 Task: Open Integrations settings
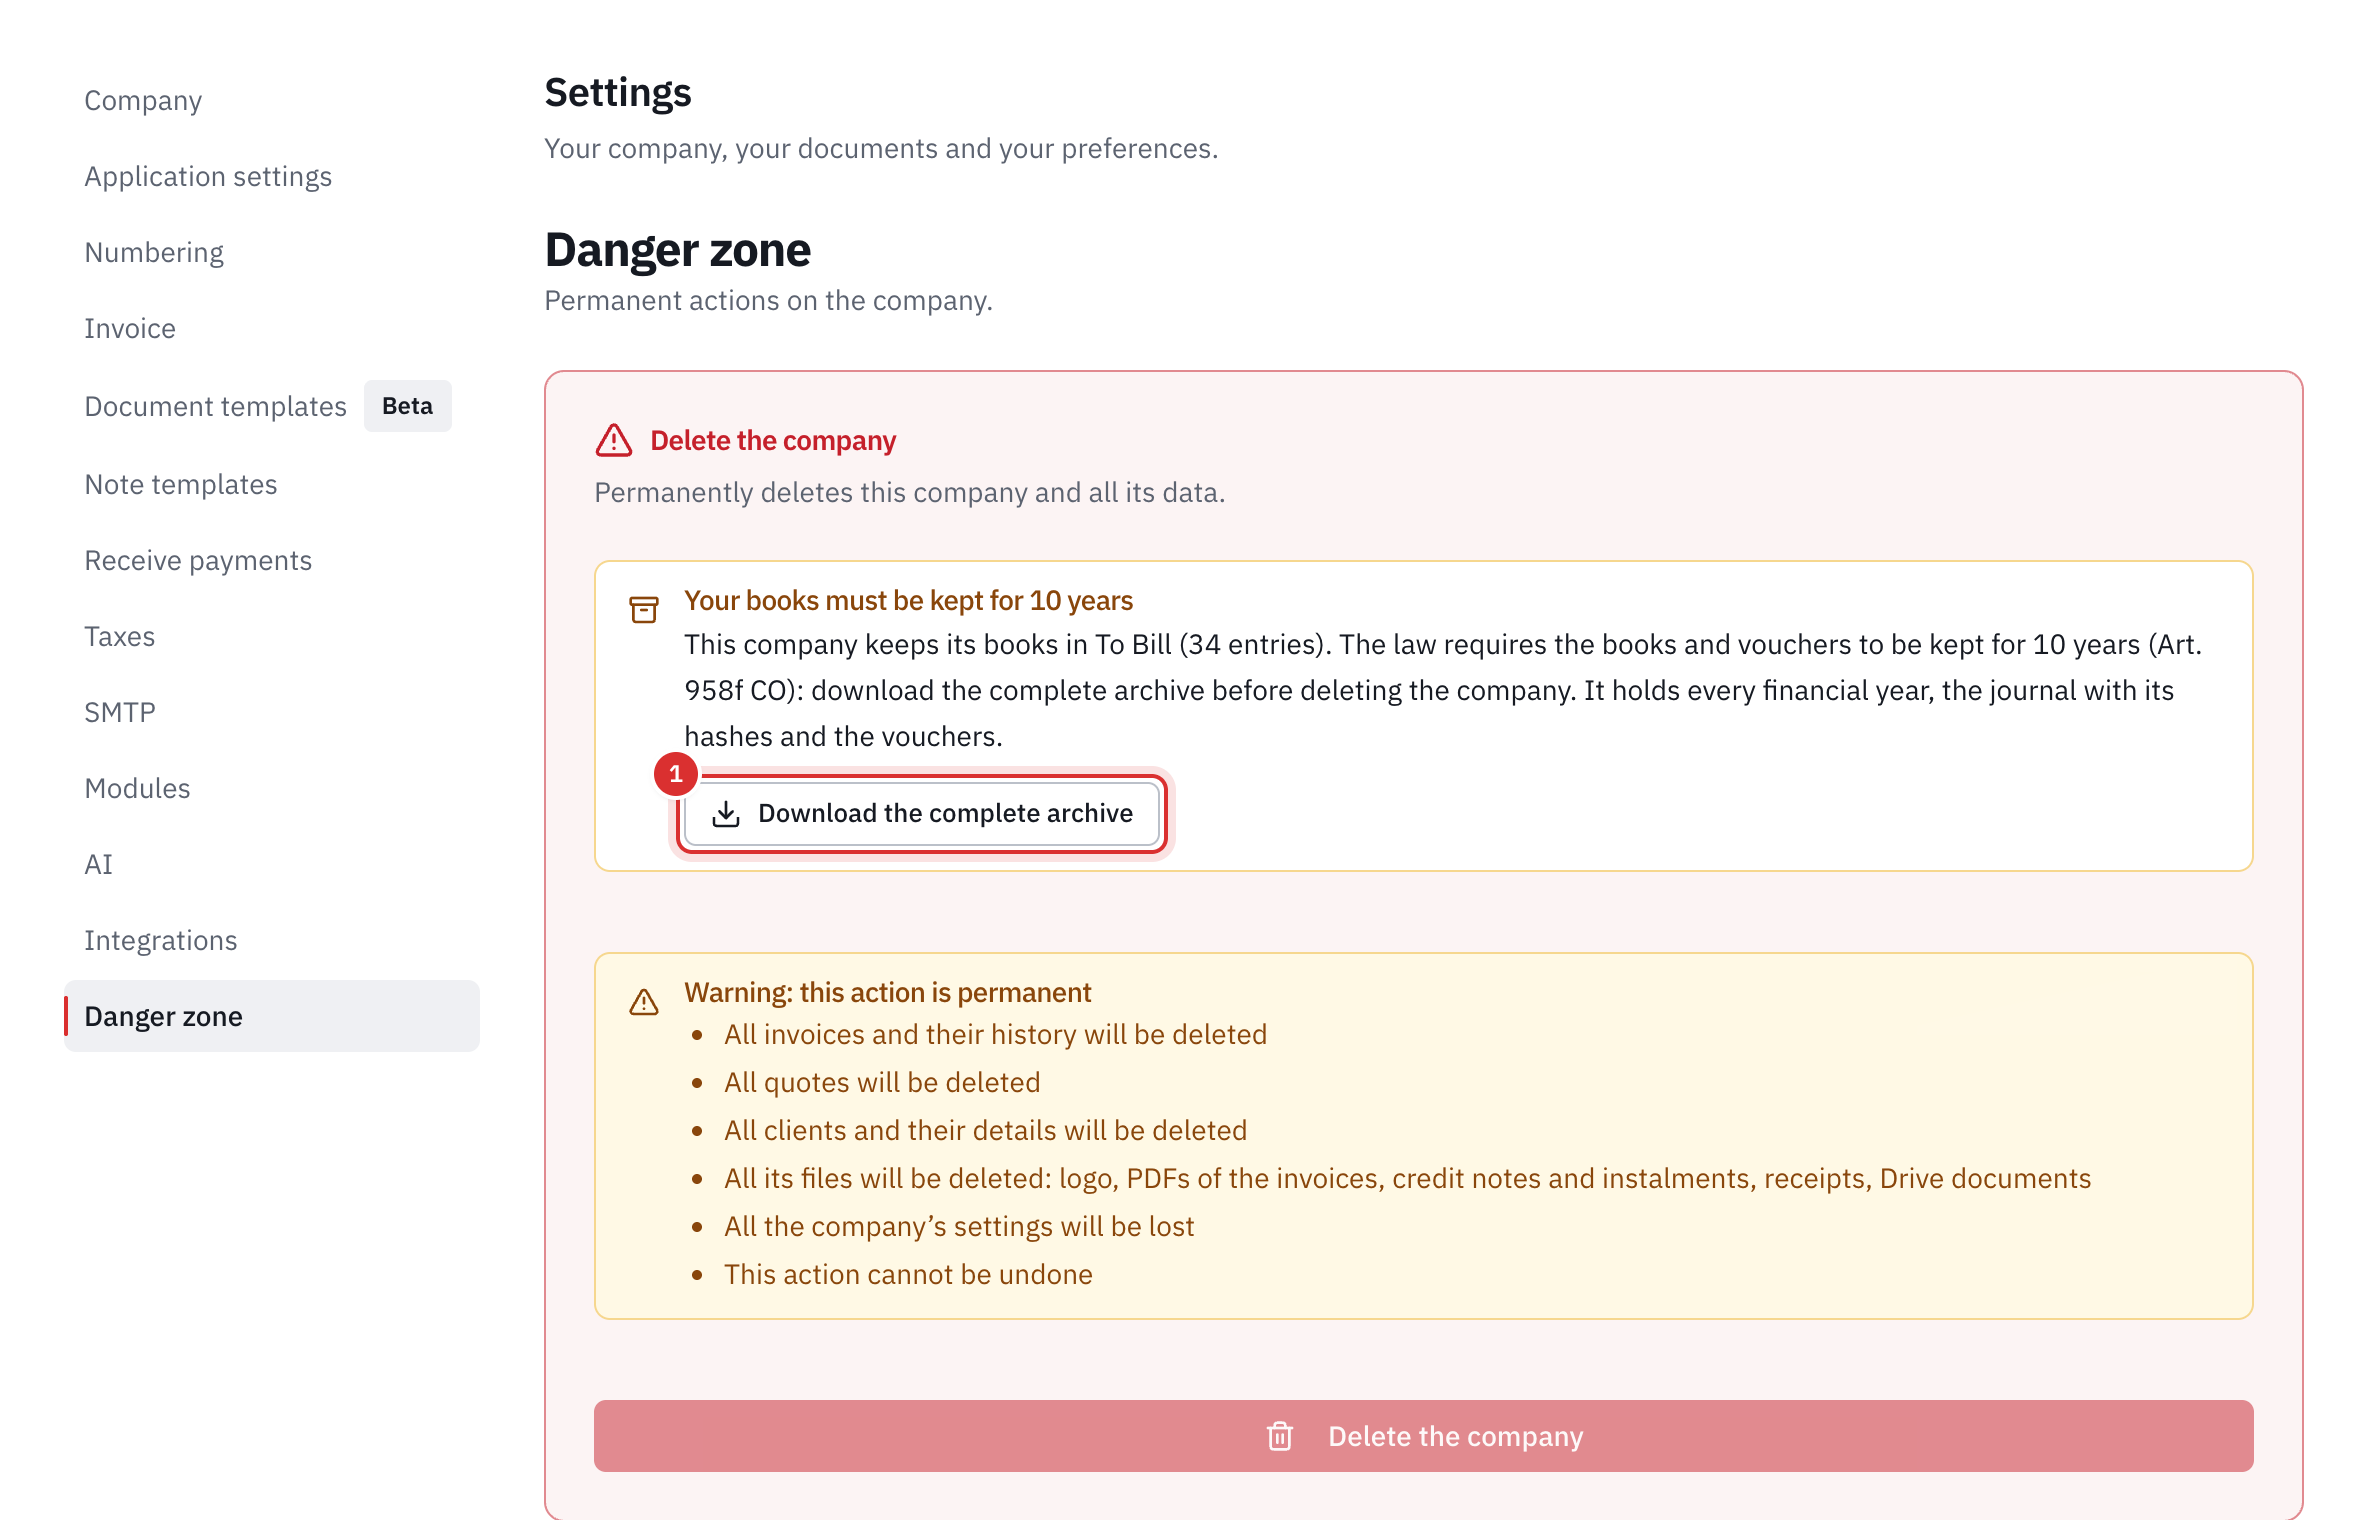[x=161, y=940]
